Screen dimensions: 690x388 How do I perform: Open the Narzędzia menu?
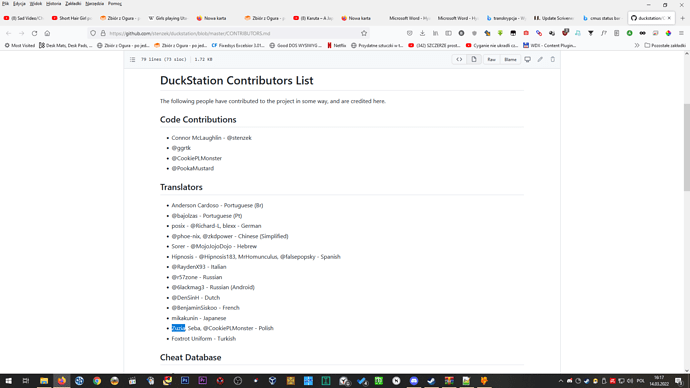pyautogui.click(x=95, y=4)
